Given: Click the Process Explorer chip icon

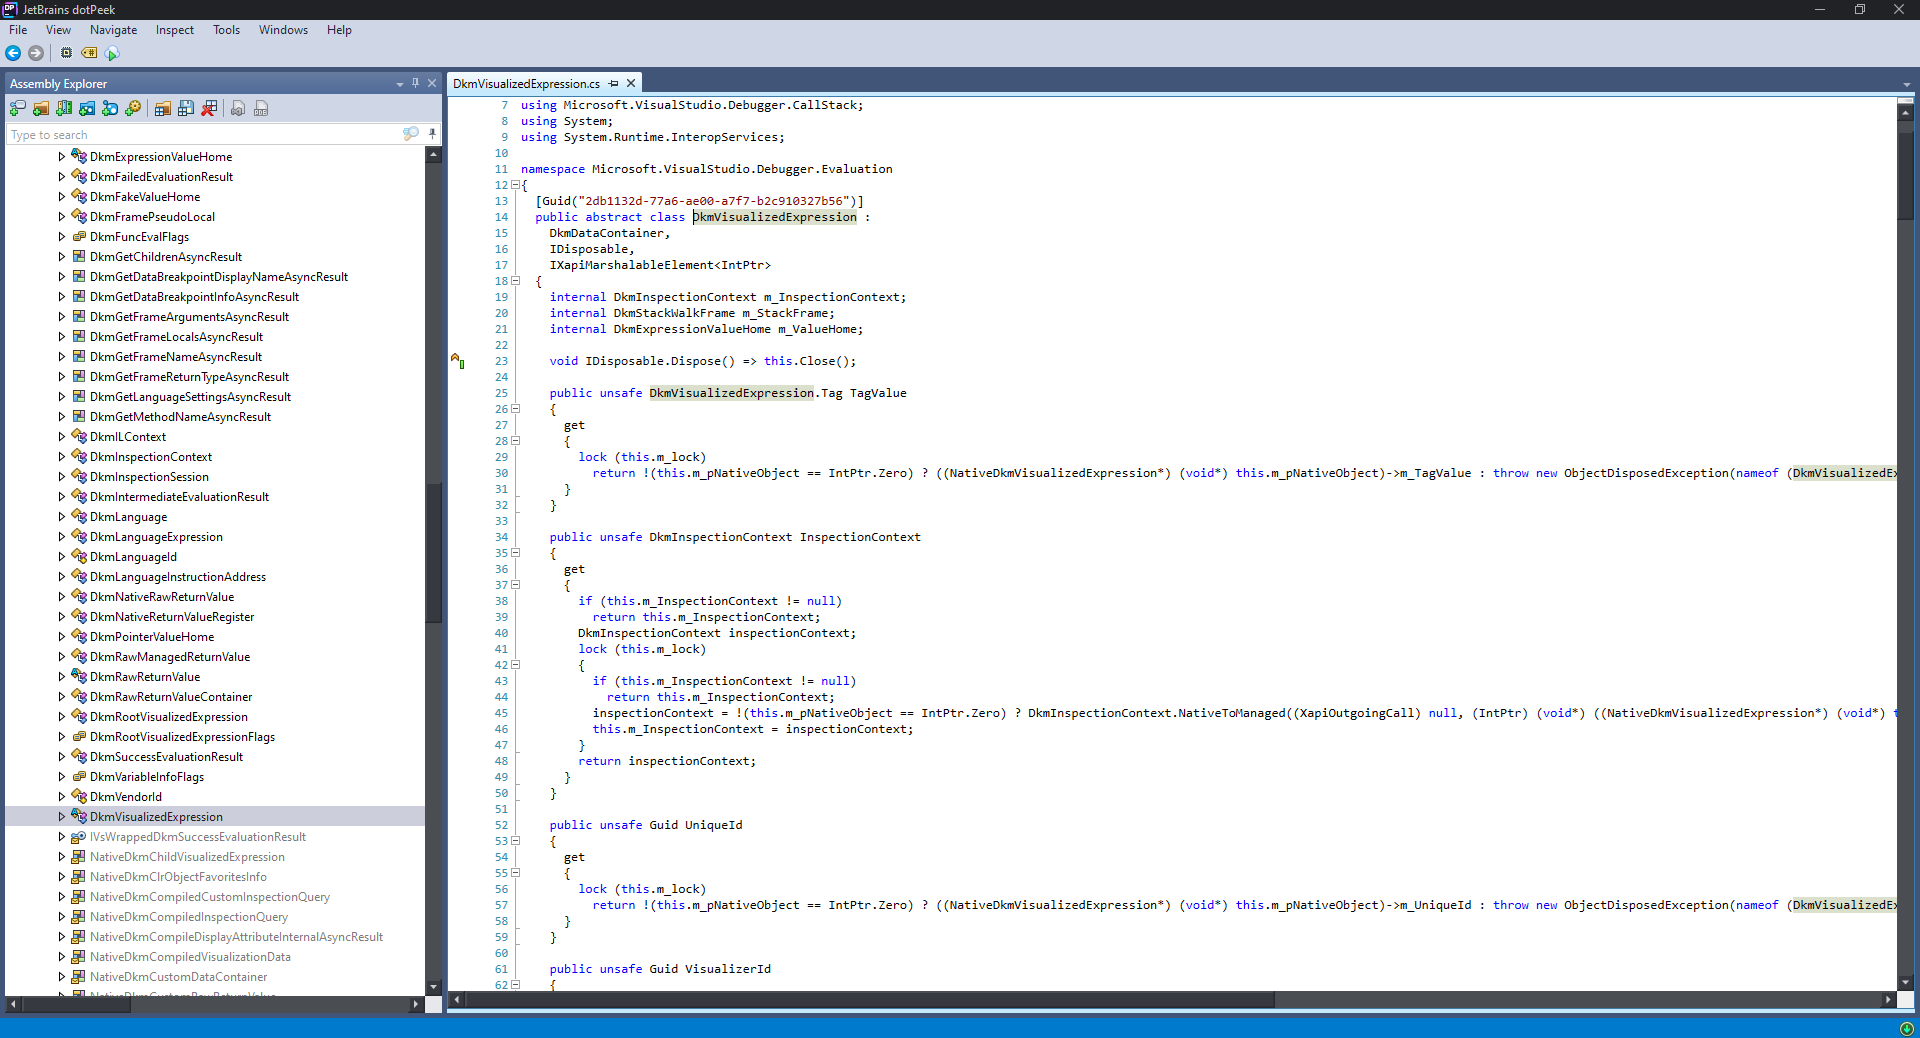Looking at the screenshot, I should 66,53.
